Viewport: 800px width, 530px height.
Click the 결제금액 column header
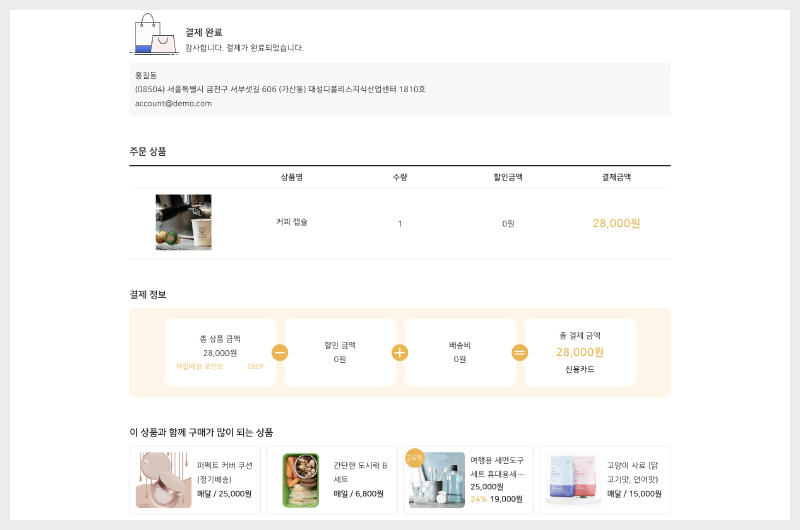tap(616, 177)
